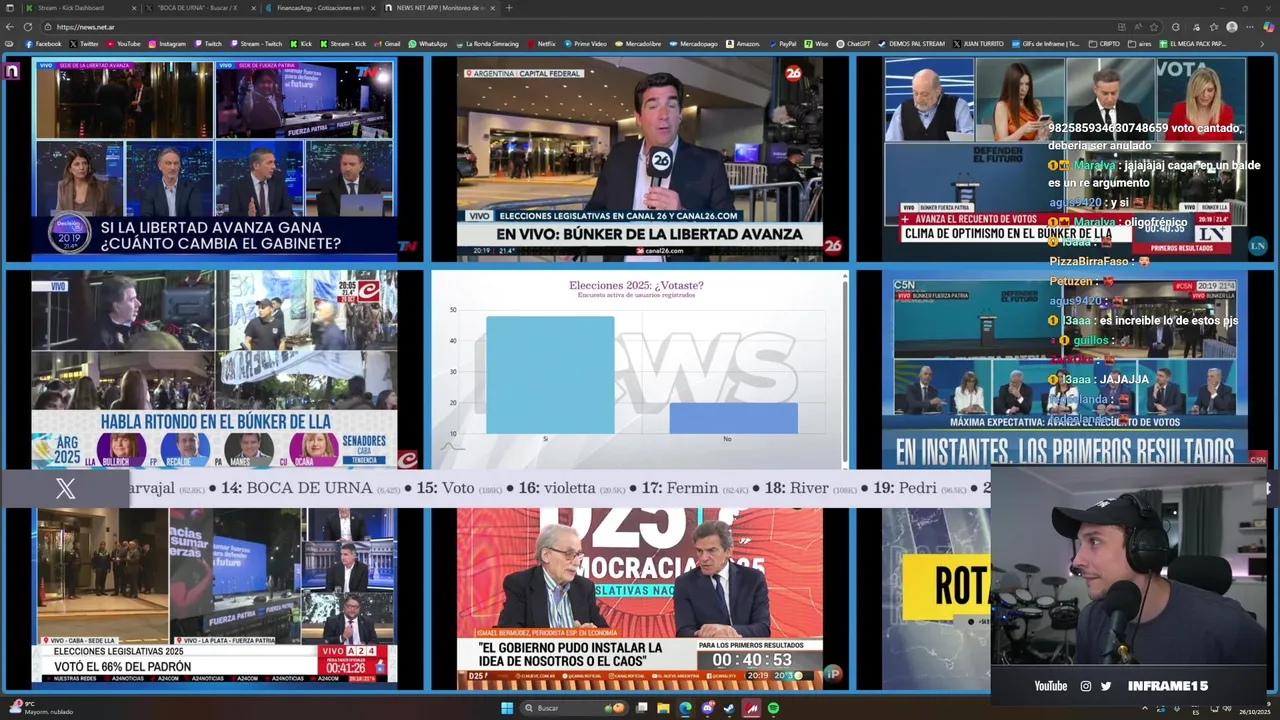The image size is (1280, 720).
Task: Open the ChatGPT bookmark
Action: (853, 44)
